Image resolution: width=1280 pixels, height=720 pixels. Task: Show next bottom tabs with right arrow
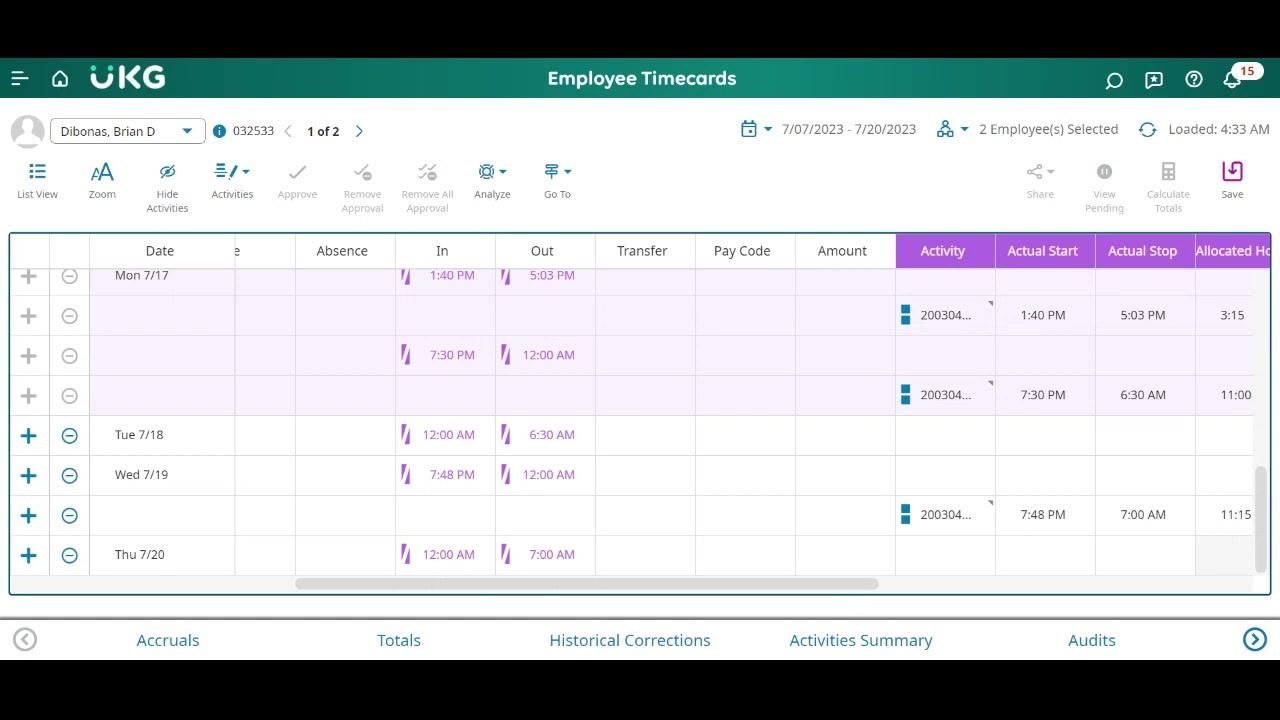click(1255, 639)
